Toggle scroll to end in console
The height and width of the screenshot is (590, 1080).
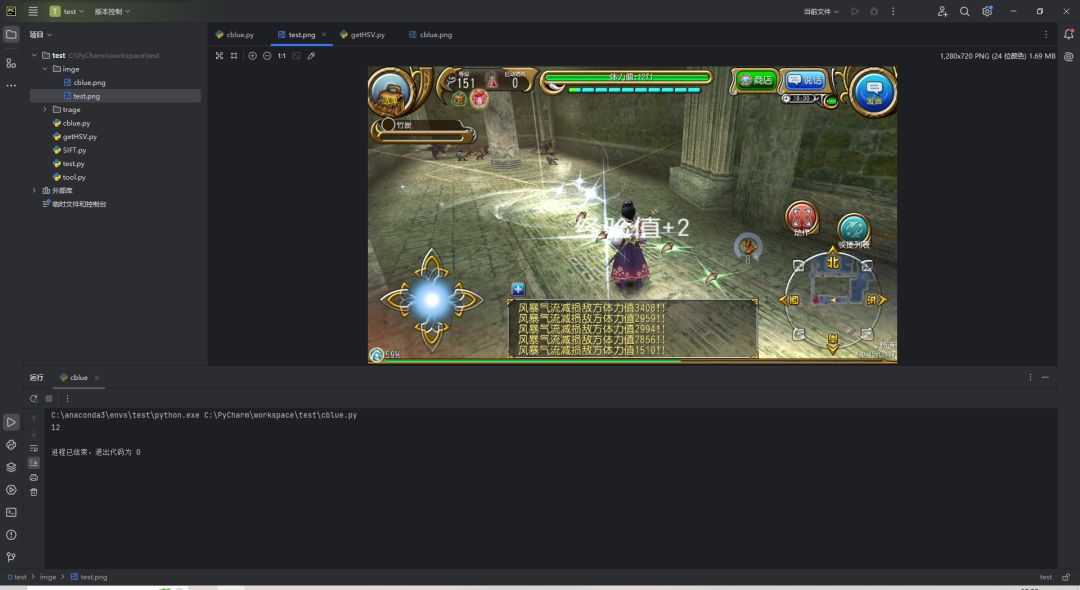point(34,463)
